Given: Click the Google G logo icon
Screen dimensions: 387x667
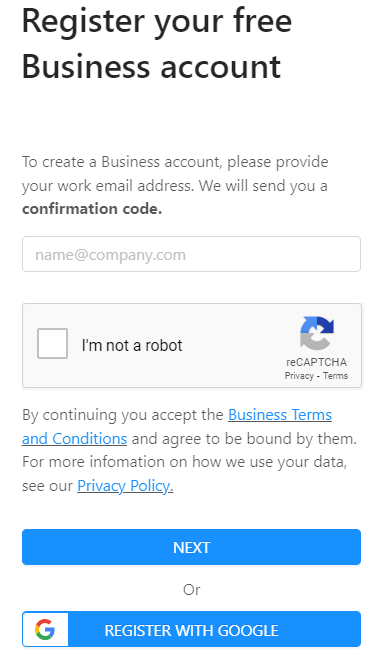Looking at the screenshot, I should pos(45,629).
